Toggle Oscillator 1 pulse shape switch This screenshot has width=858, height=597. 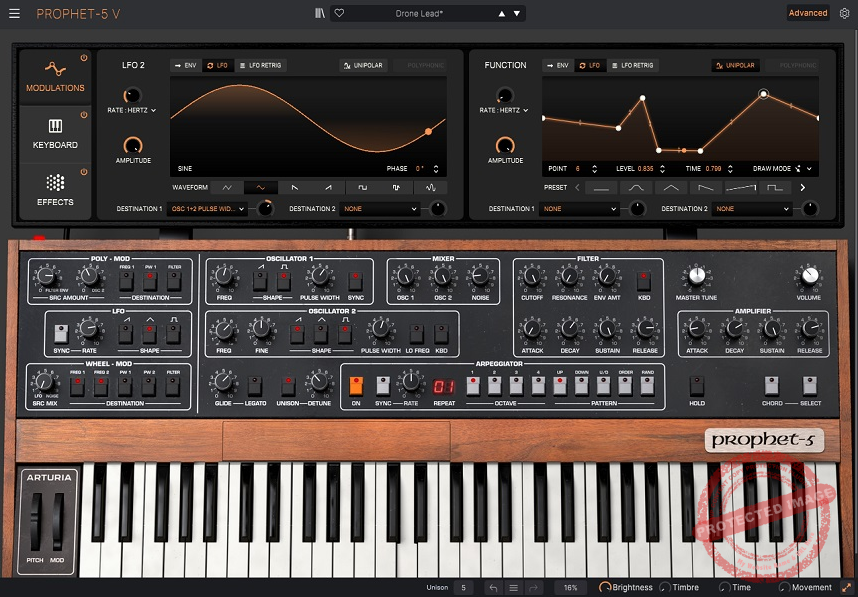point(283,280)
